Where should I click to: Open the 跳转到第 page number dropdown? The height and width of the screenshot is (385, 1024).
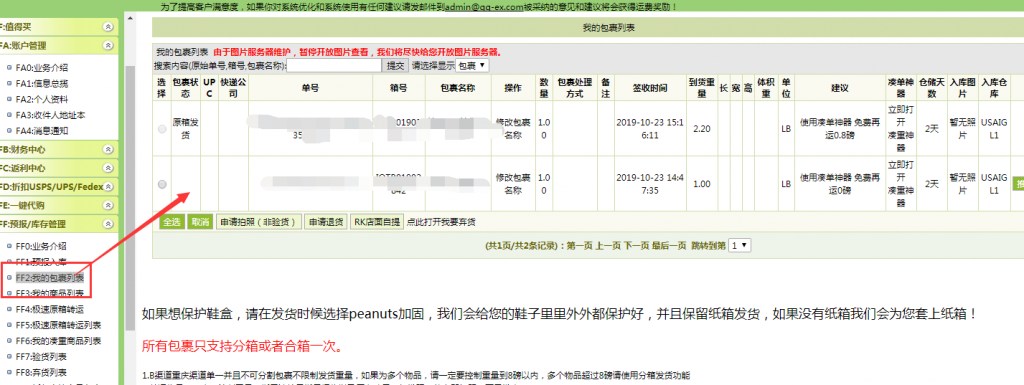(740, 246)
